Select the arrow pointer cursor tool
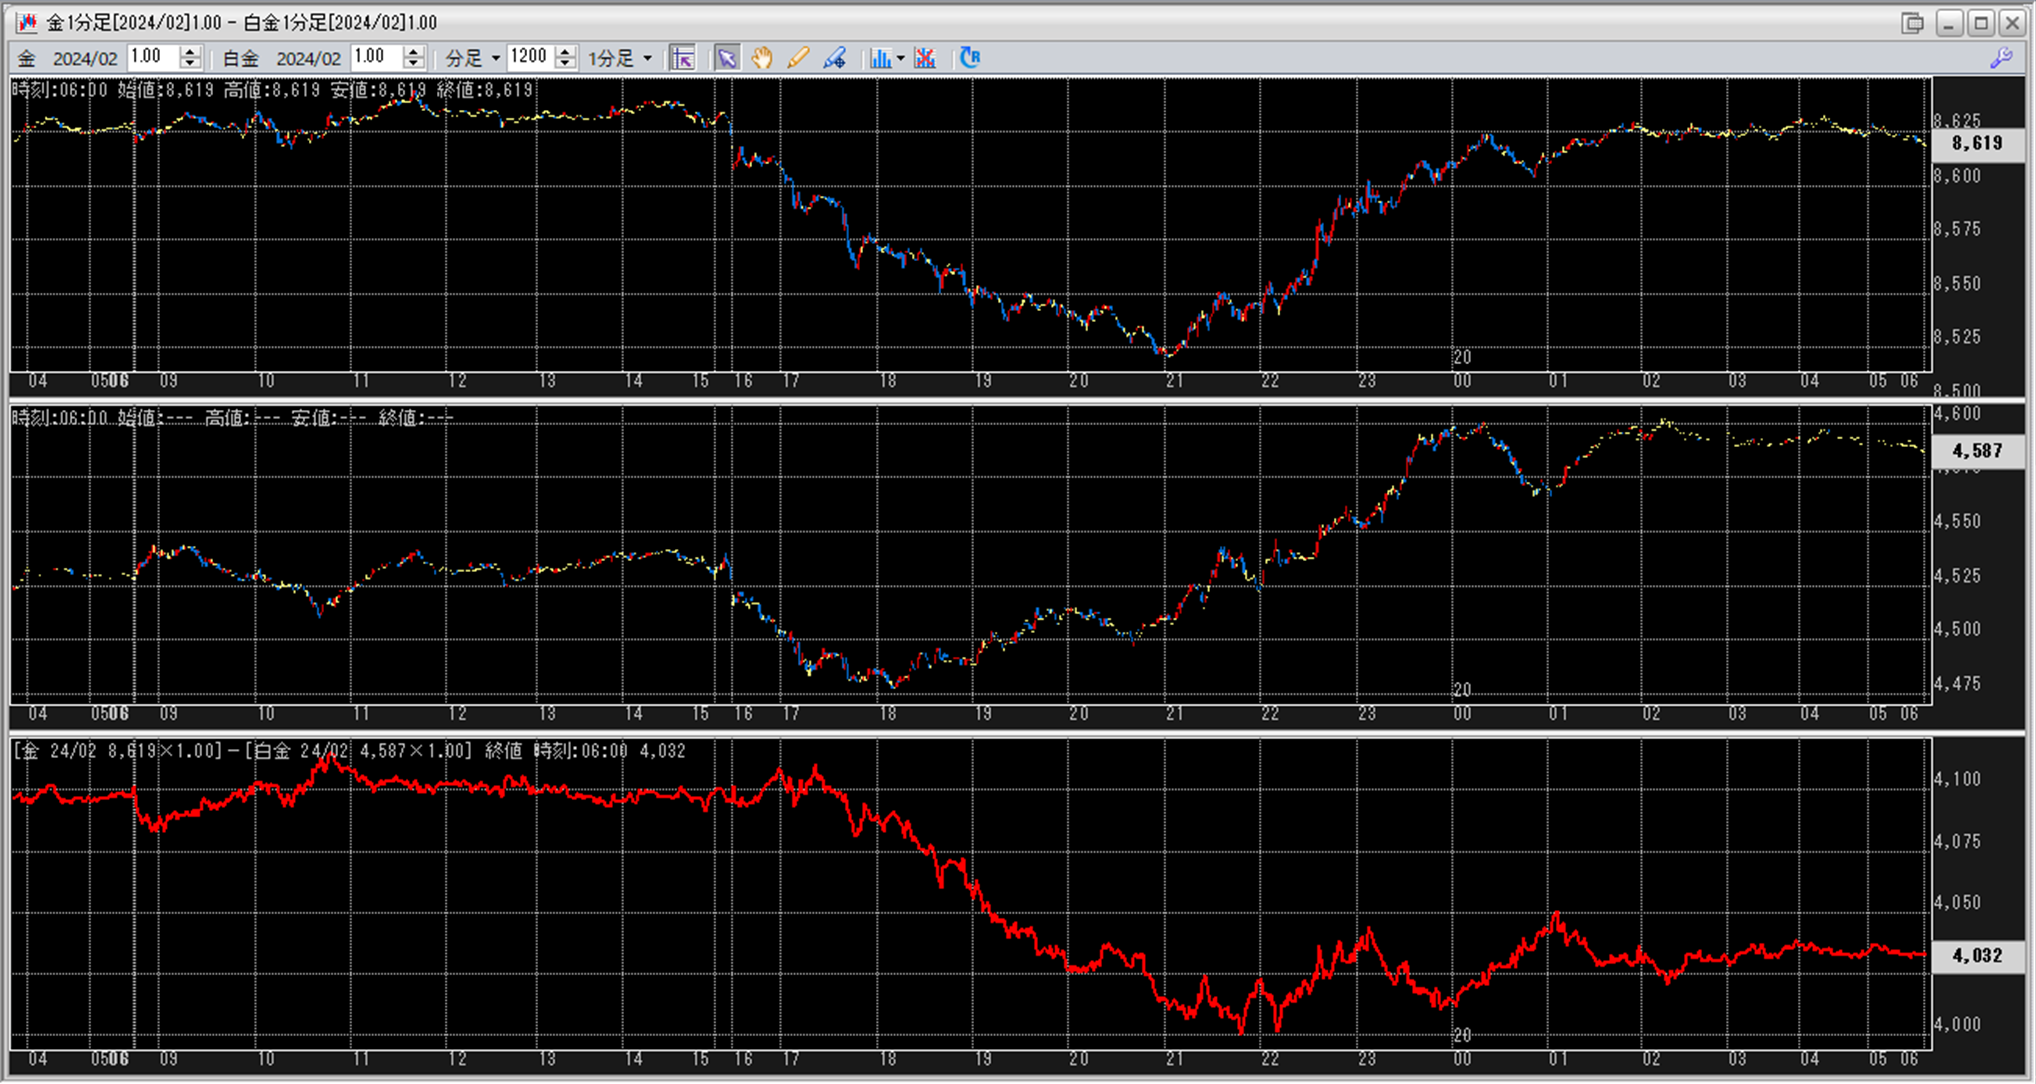Viewport: 2036px width, 1084px height. pos(727,58)
